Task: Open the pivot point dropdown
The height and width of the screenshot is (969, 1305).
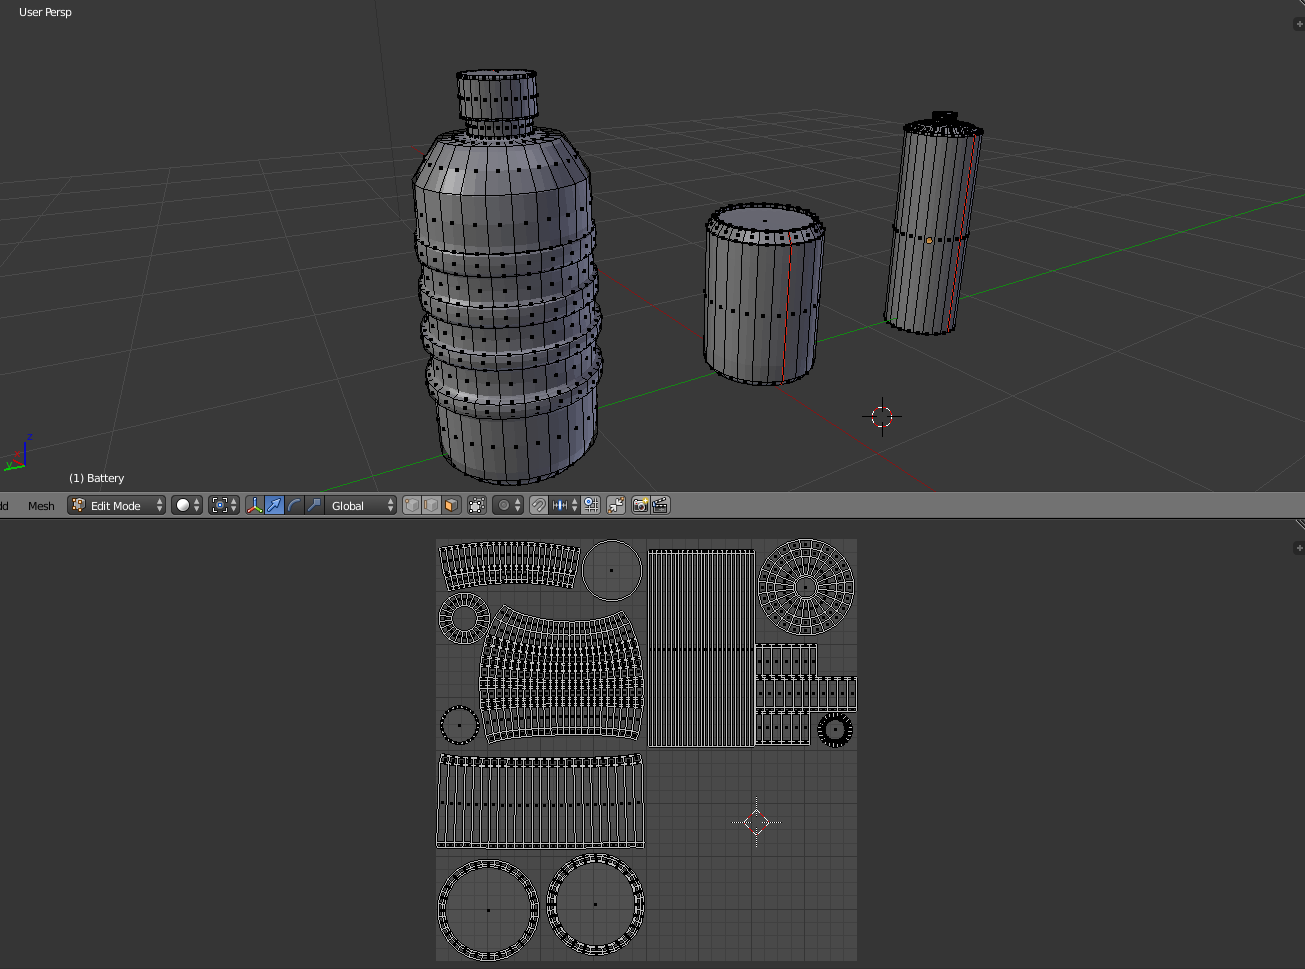Action: point(224,506)
